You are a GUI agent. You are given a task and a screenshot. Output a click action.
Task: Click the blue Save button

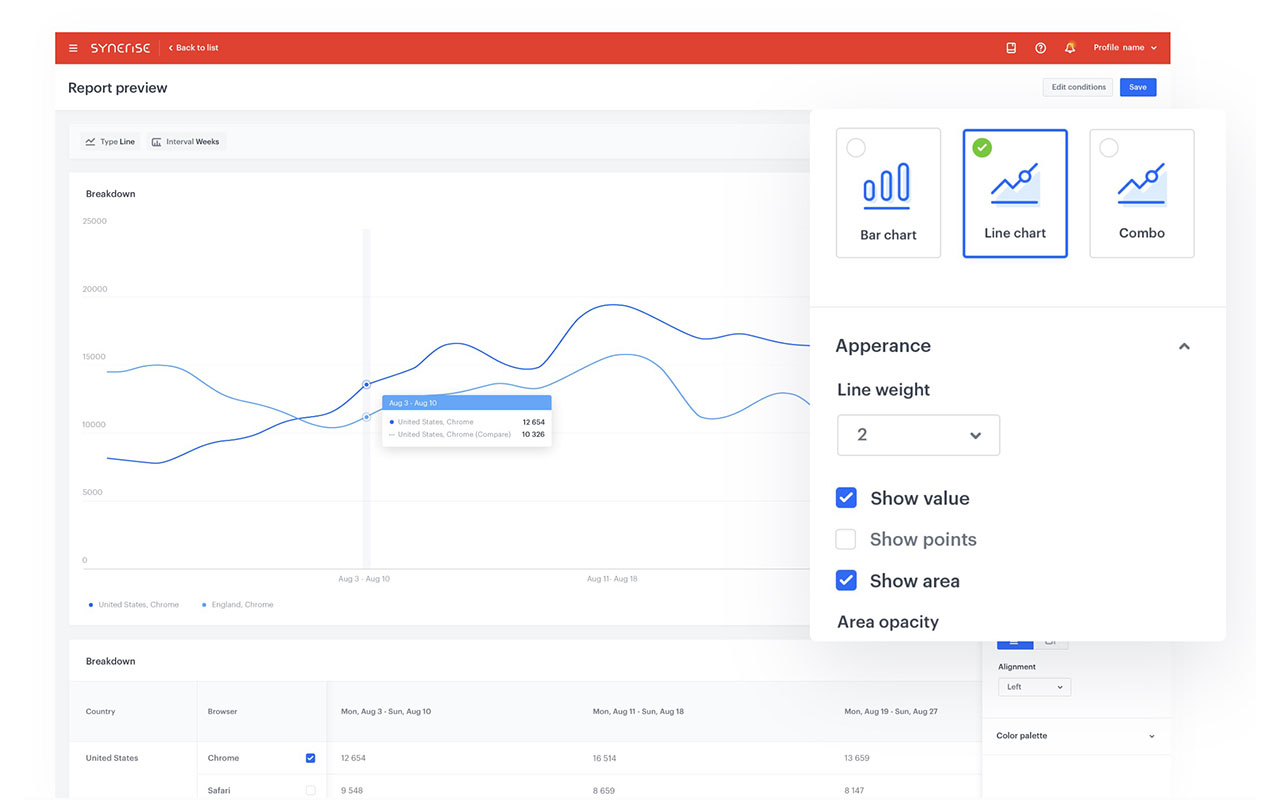(x=1138, y=87)
